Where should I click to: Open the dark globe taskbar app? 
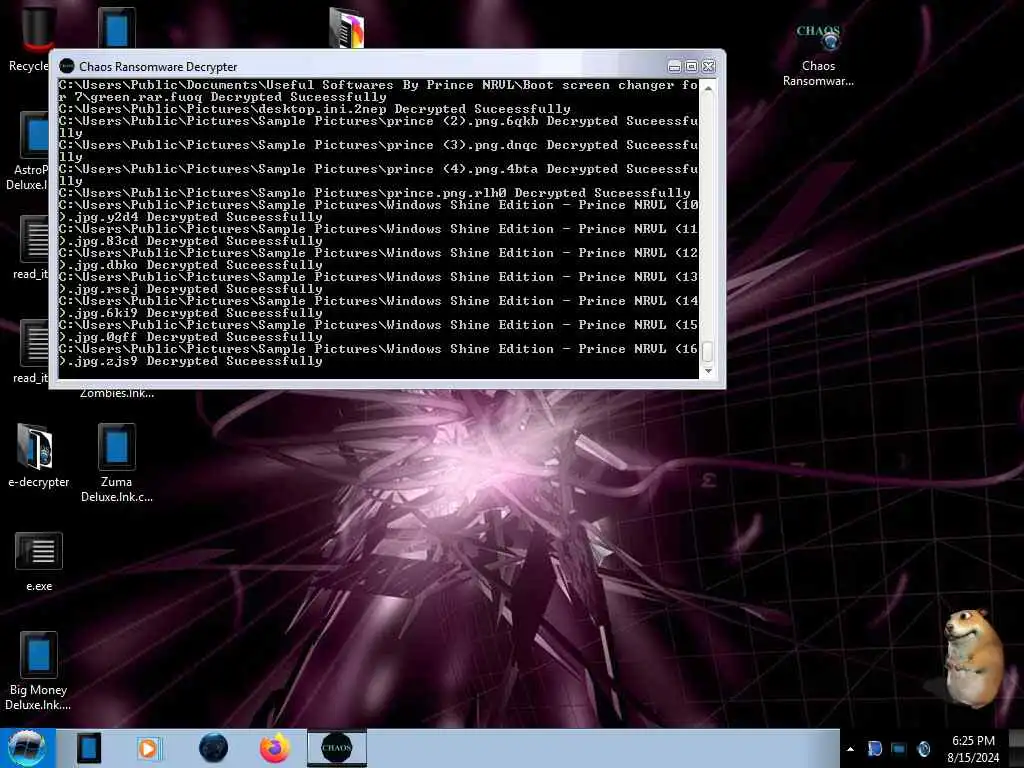pyautogui.click(x=214, y=748)
